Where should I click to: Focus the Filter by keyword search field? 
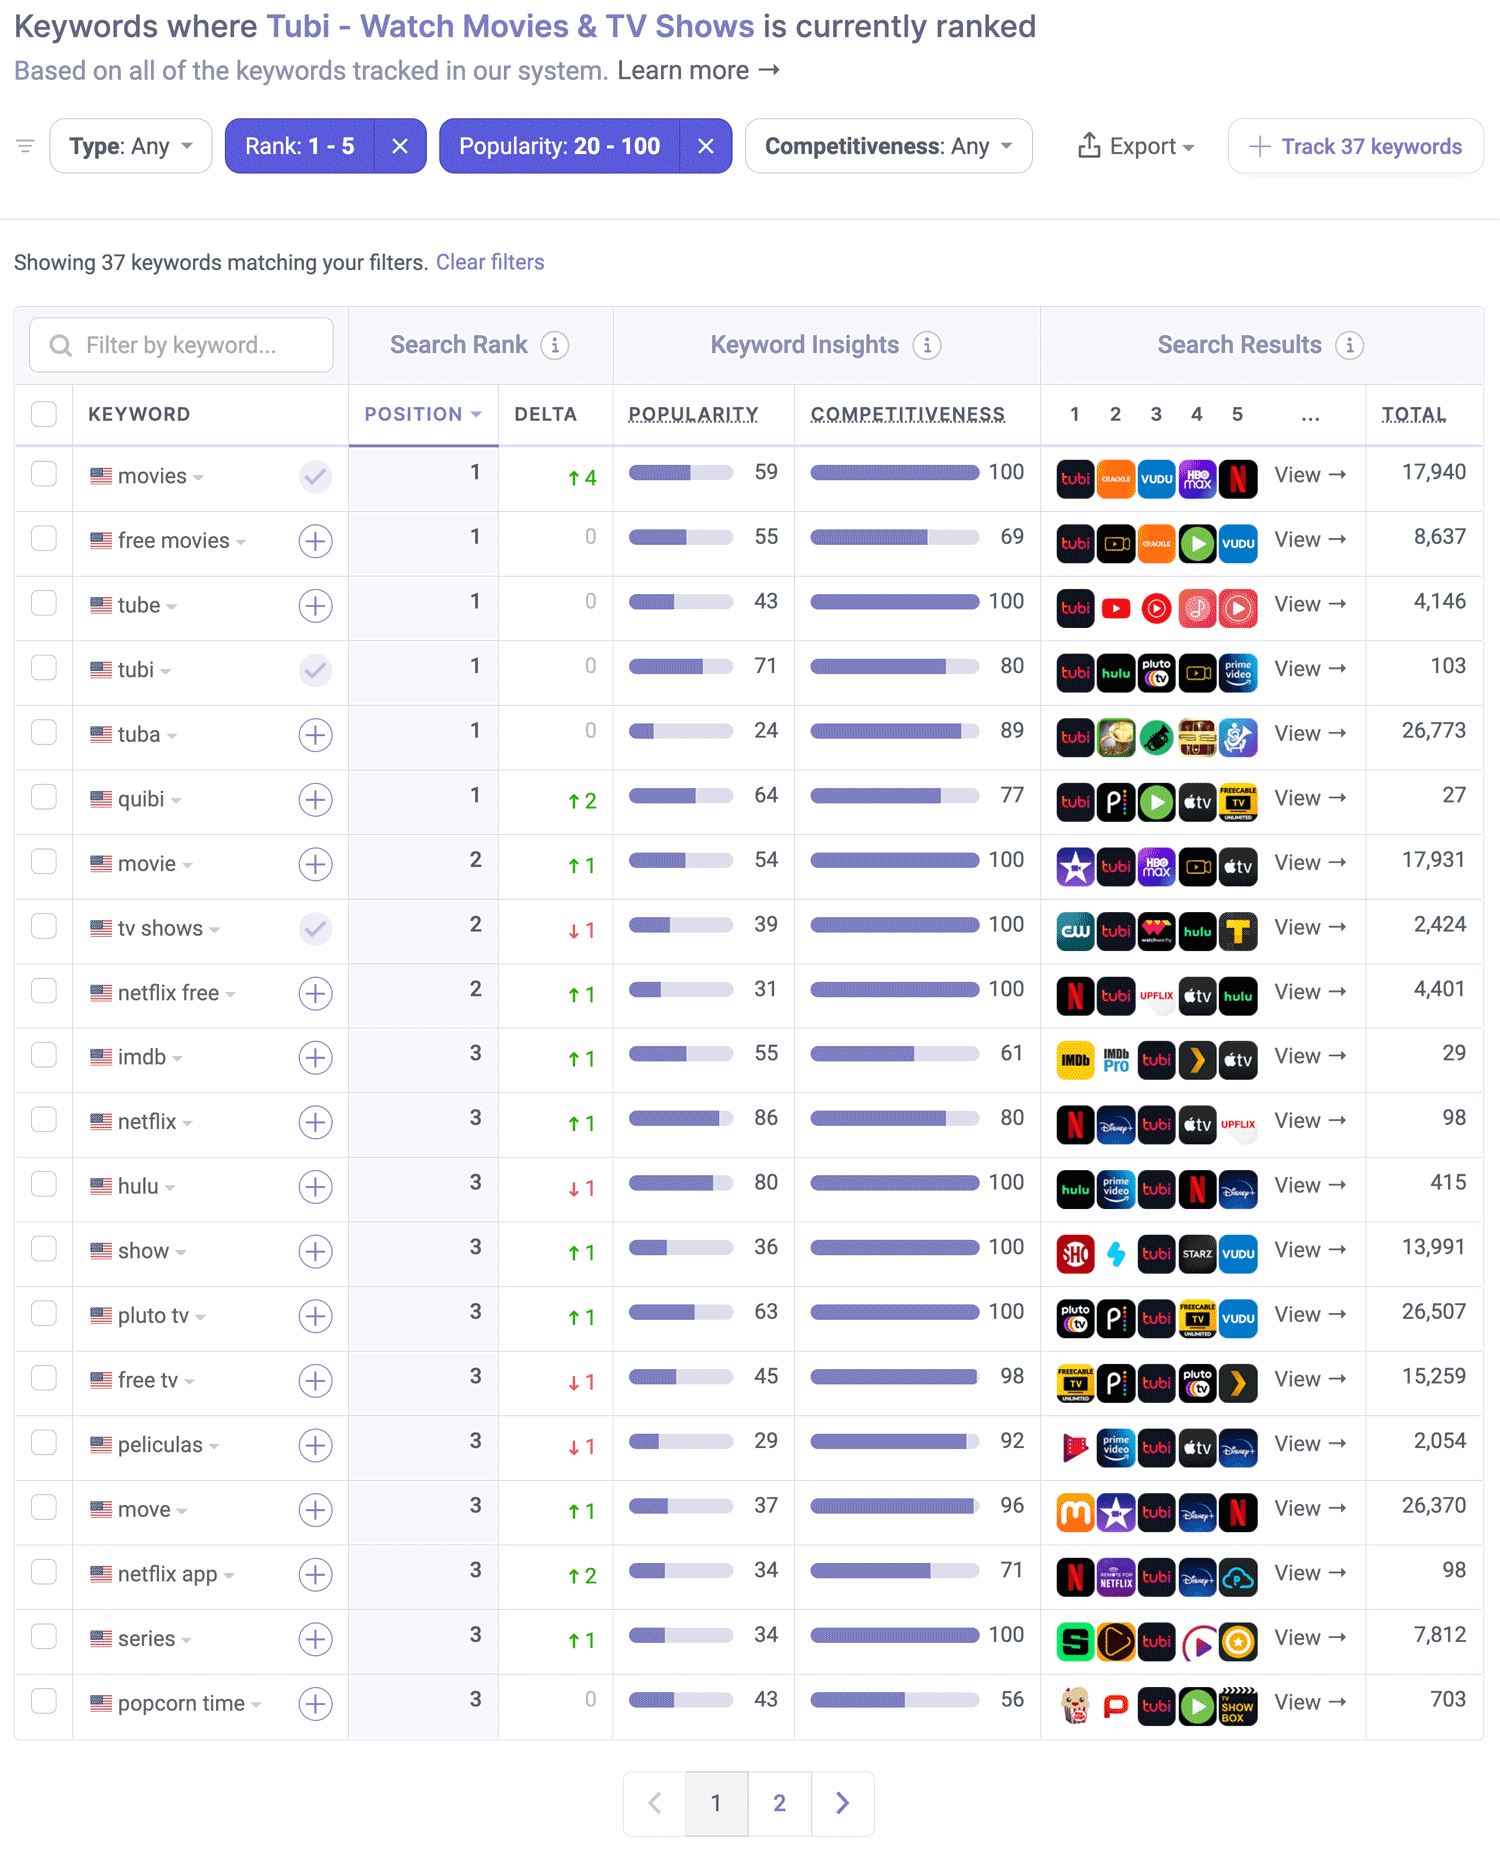[181, 345]
